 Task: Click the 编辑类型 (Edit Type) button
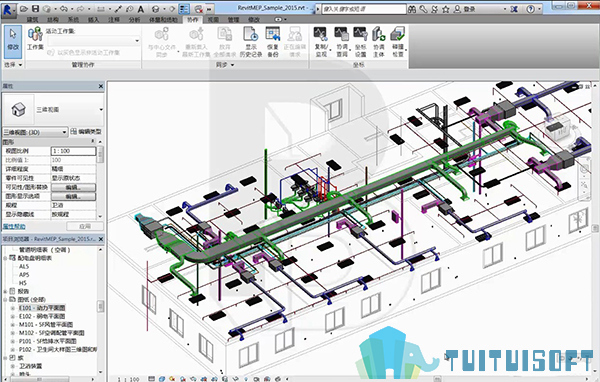pyautogui.click(x=86, y=132)
